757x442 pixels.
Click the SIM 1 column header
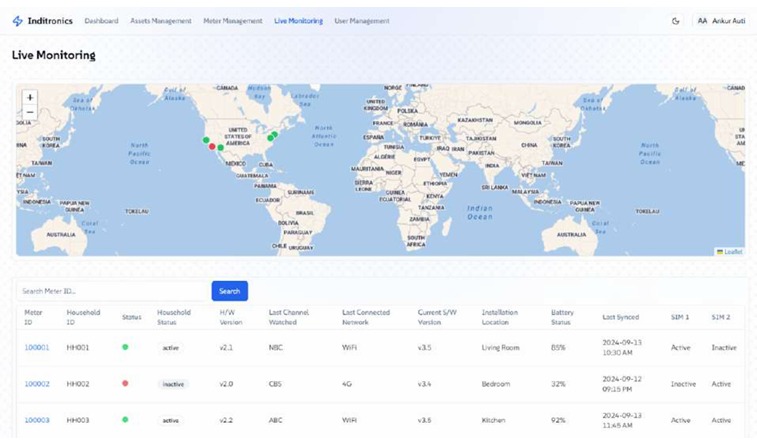680,317
